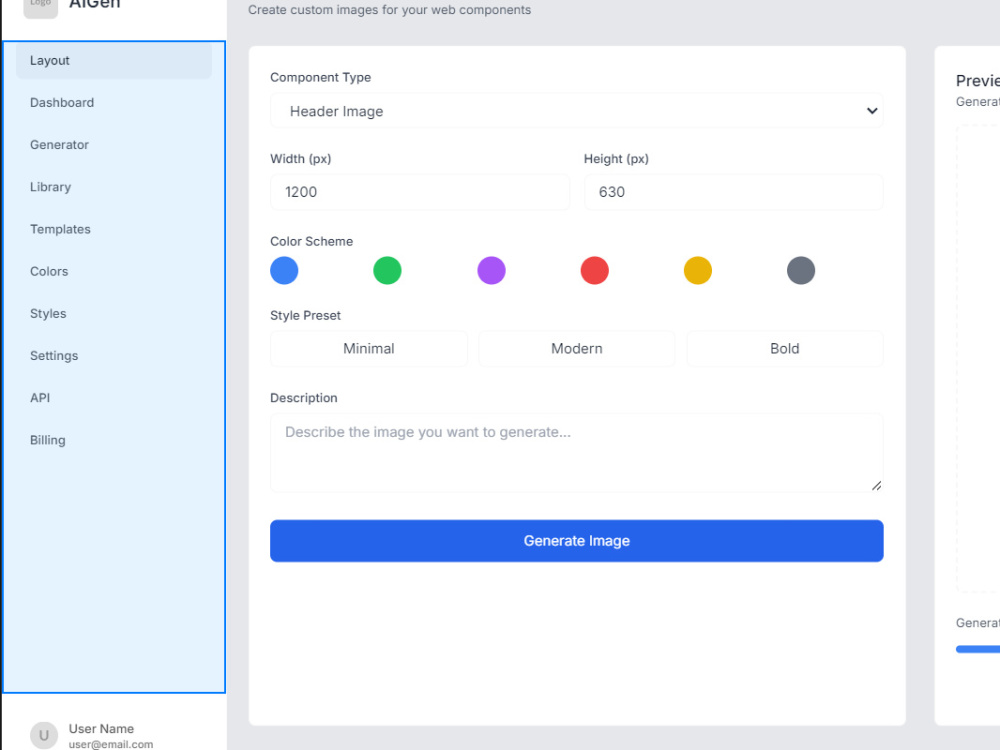The image size is (1000, 750).
Task: Choose the Bold style preset
Action: pos(784,349)
